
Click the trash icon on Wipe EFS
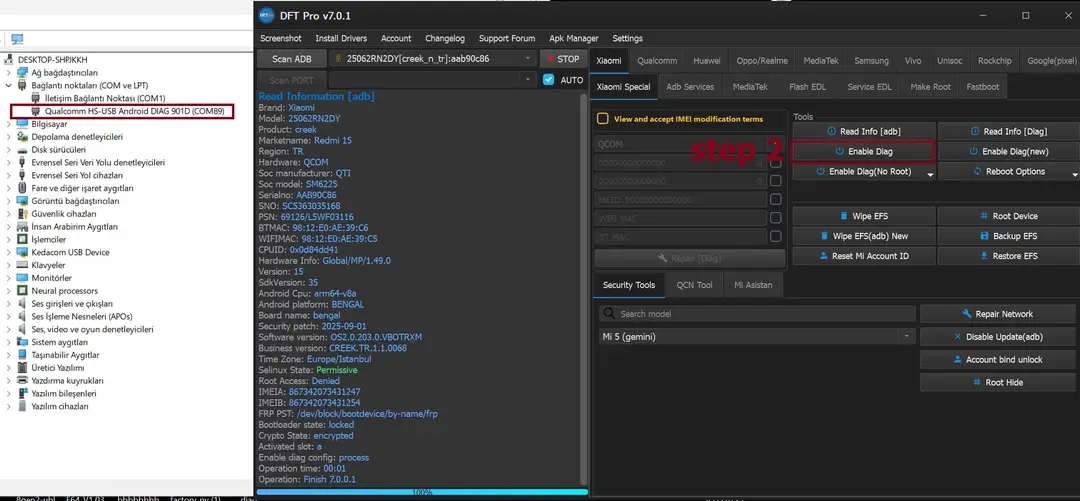coord(844,216)
